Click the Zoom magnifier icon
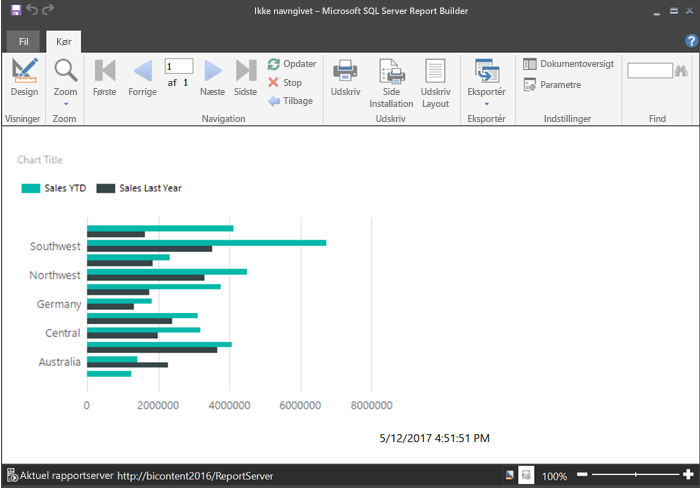 click(66, 71)
